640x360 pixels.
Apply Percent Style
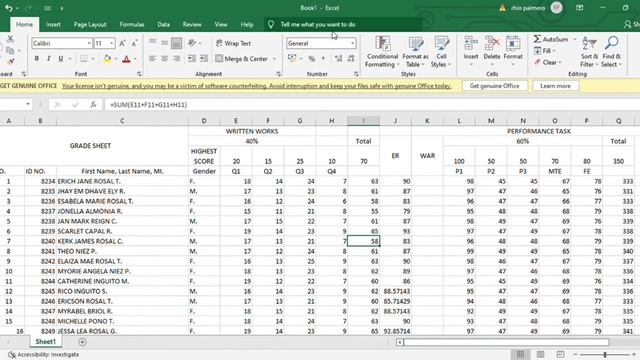(312, 59)
